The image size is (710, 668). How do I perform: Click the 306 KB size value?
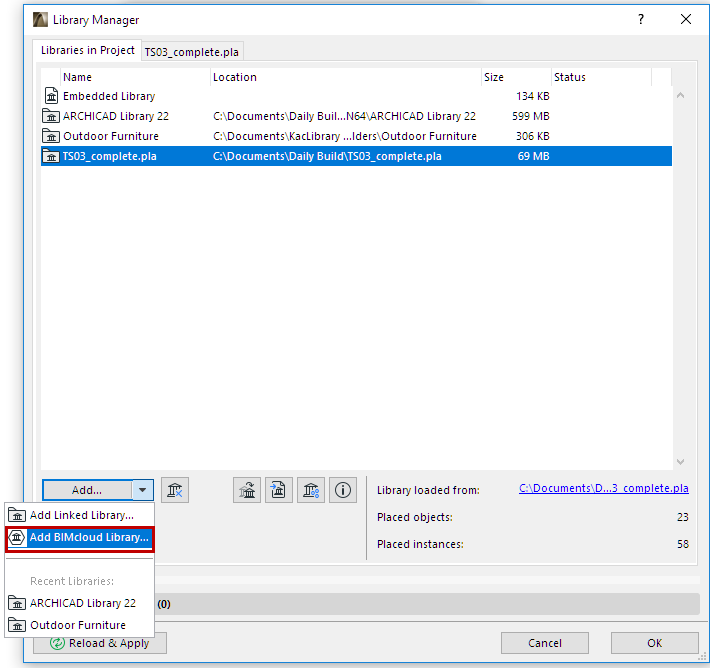tap(532, 136)
